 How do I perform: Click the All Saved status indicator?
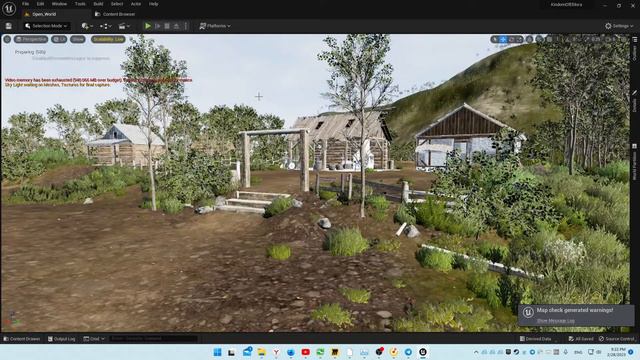581,339
